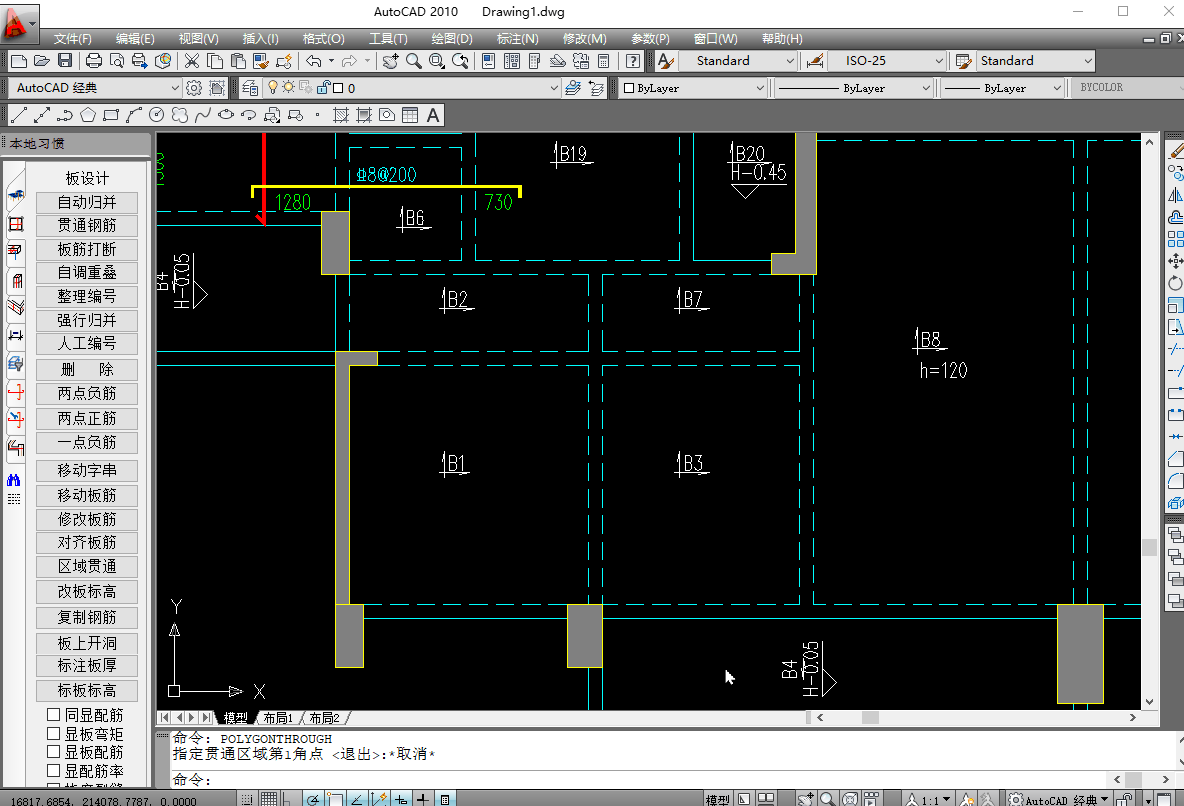Toggle layer lock padlock icon
The image size is (1184, 806).
point(323,88)
